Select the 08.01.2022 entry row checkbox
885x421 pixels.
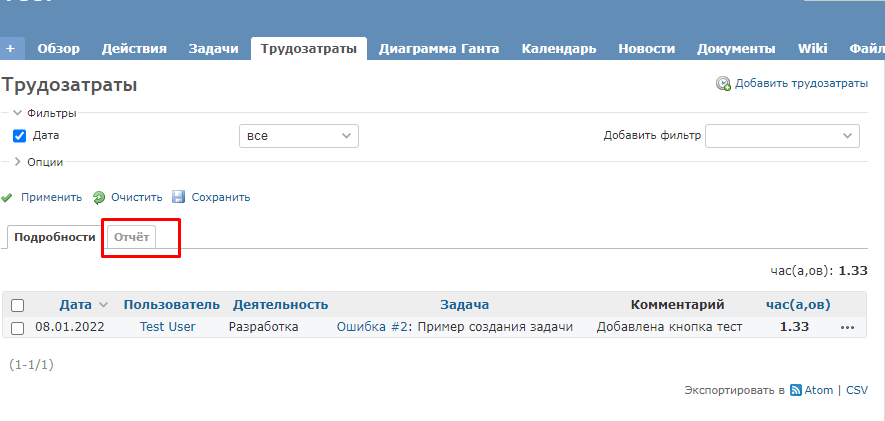(x=17, y=328)
